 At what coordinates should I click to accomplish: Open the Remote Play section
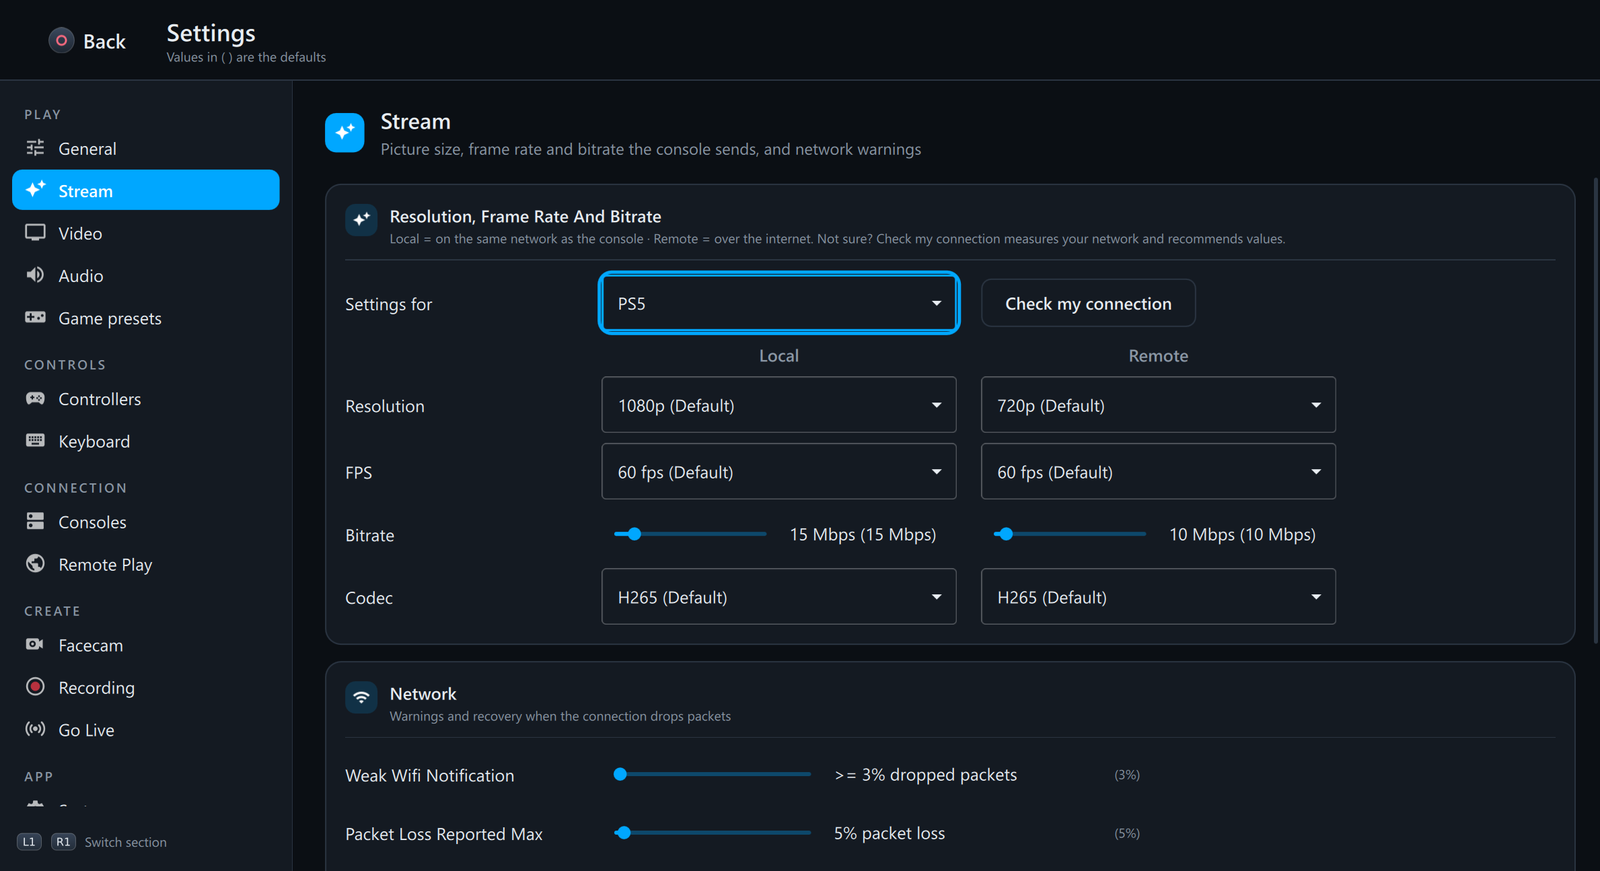coord(146,564)
